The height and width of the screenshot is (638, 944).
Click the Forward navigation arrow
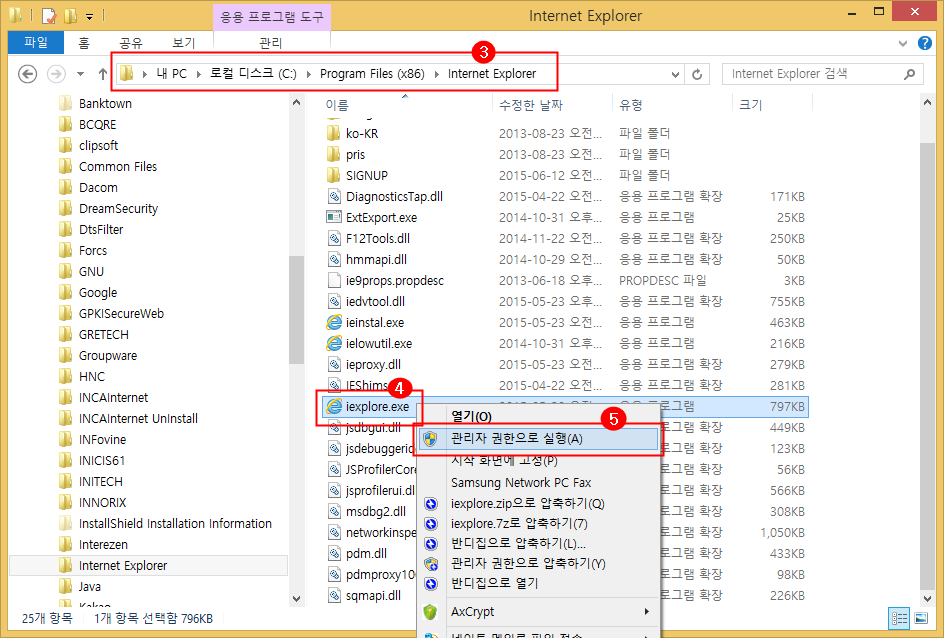56,74
